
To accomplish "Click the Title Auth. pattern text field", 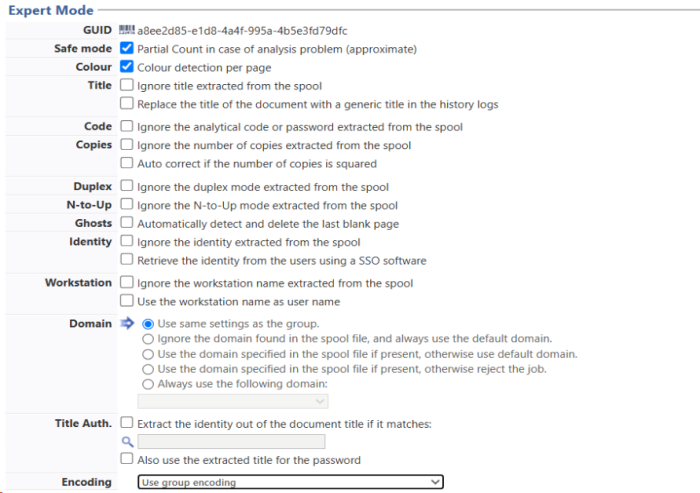I will [231, 441].
